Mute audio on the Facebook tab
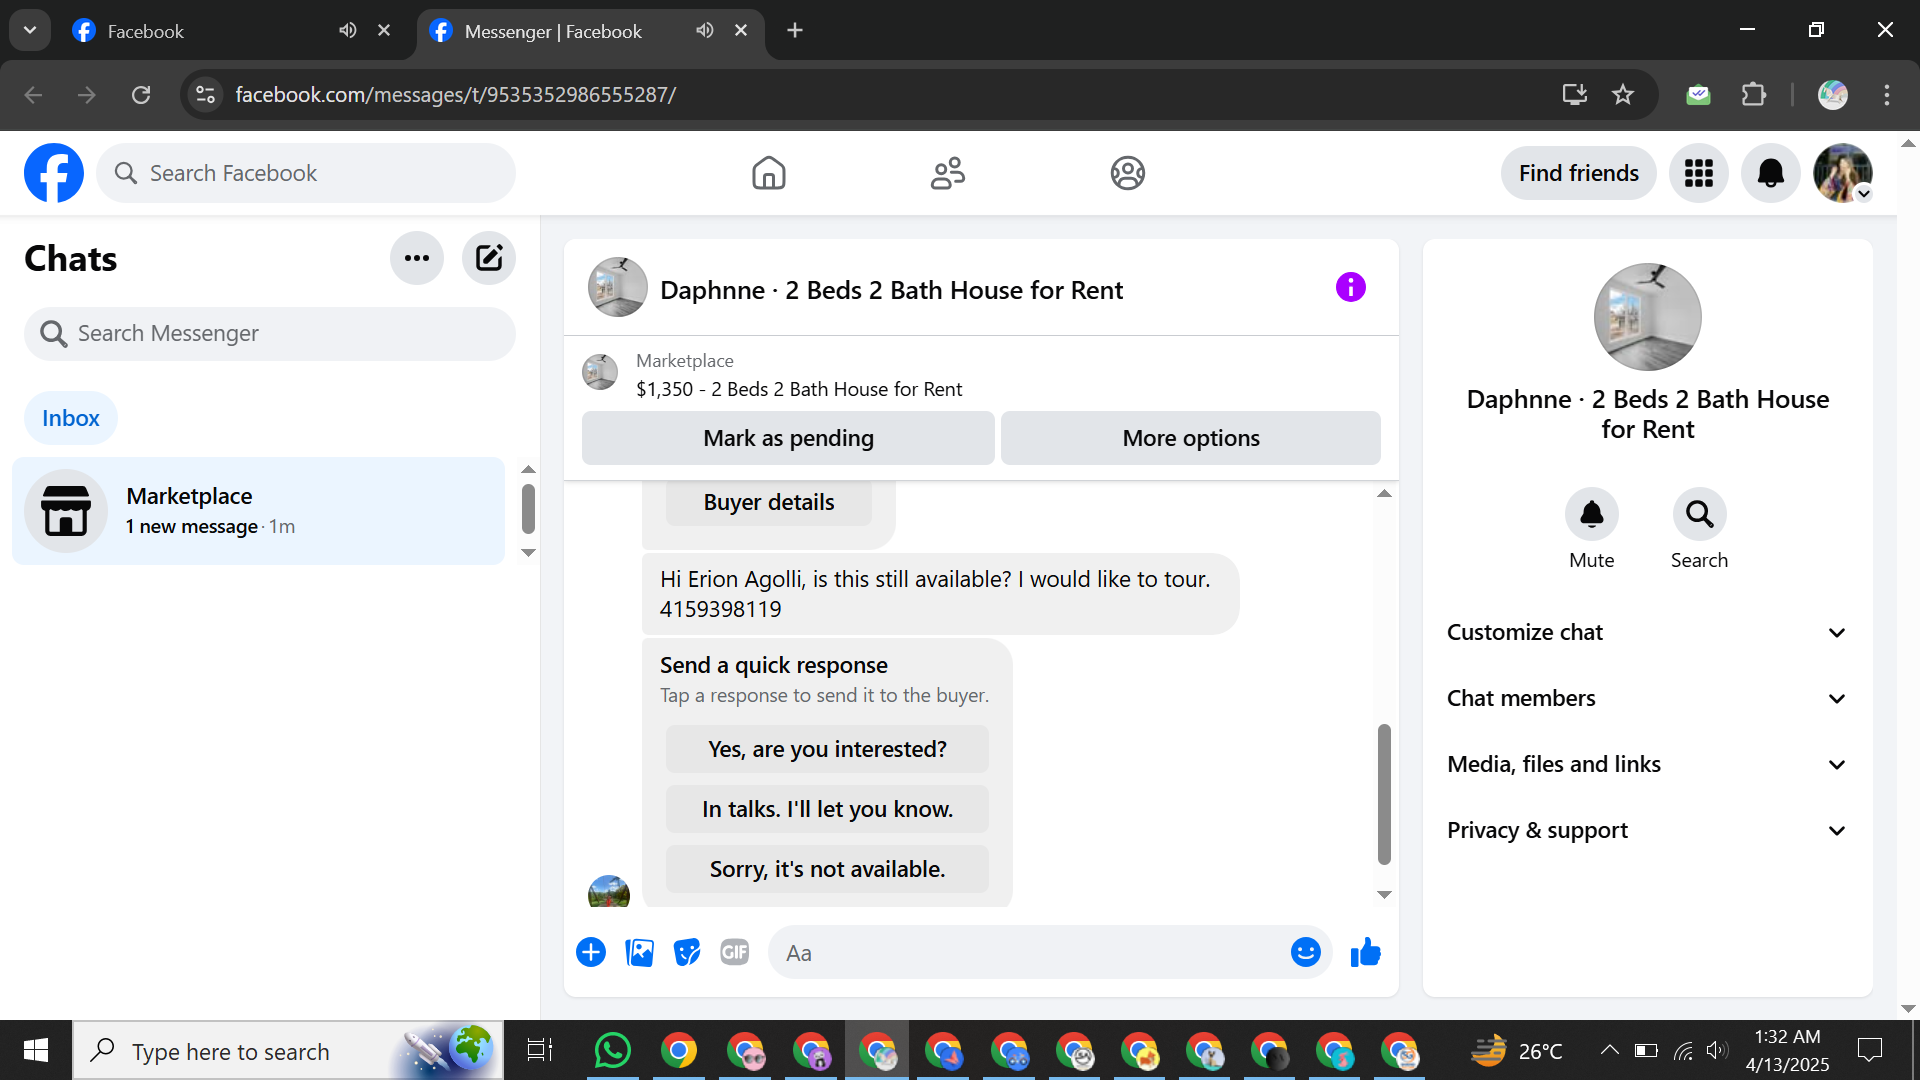This screenshot has height=1080, width=1920. tap(348, 30)
